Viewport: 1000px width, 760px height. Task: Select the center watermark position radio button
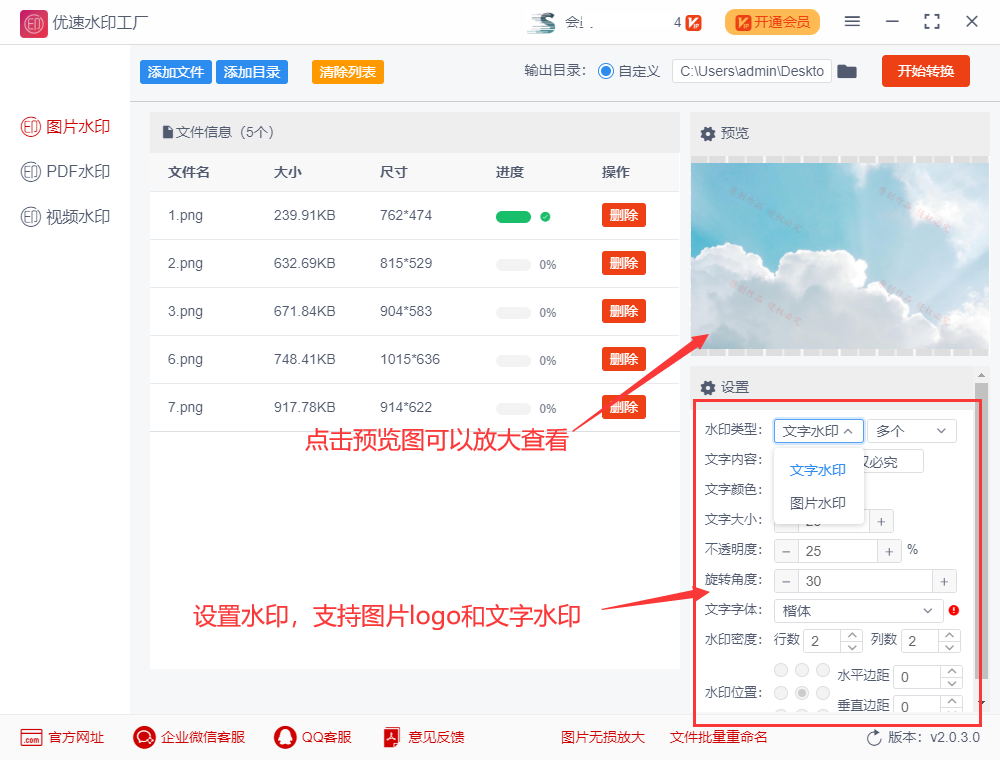801,693
